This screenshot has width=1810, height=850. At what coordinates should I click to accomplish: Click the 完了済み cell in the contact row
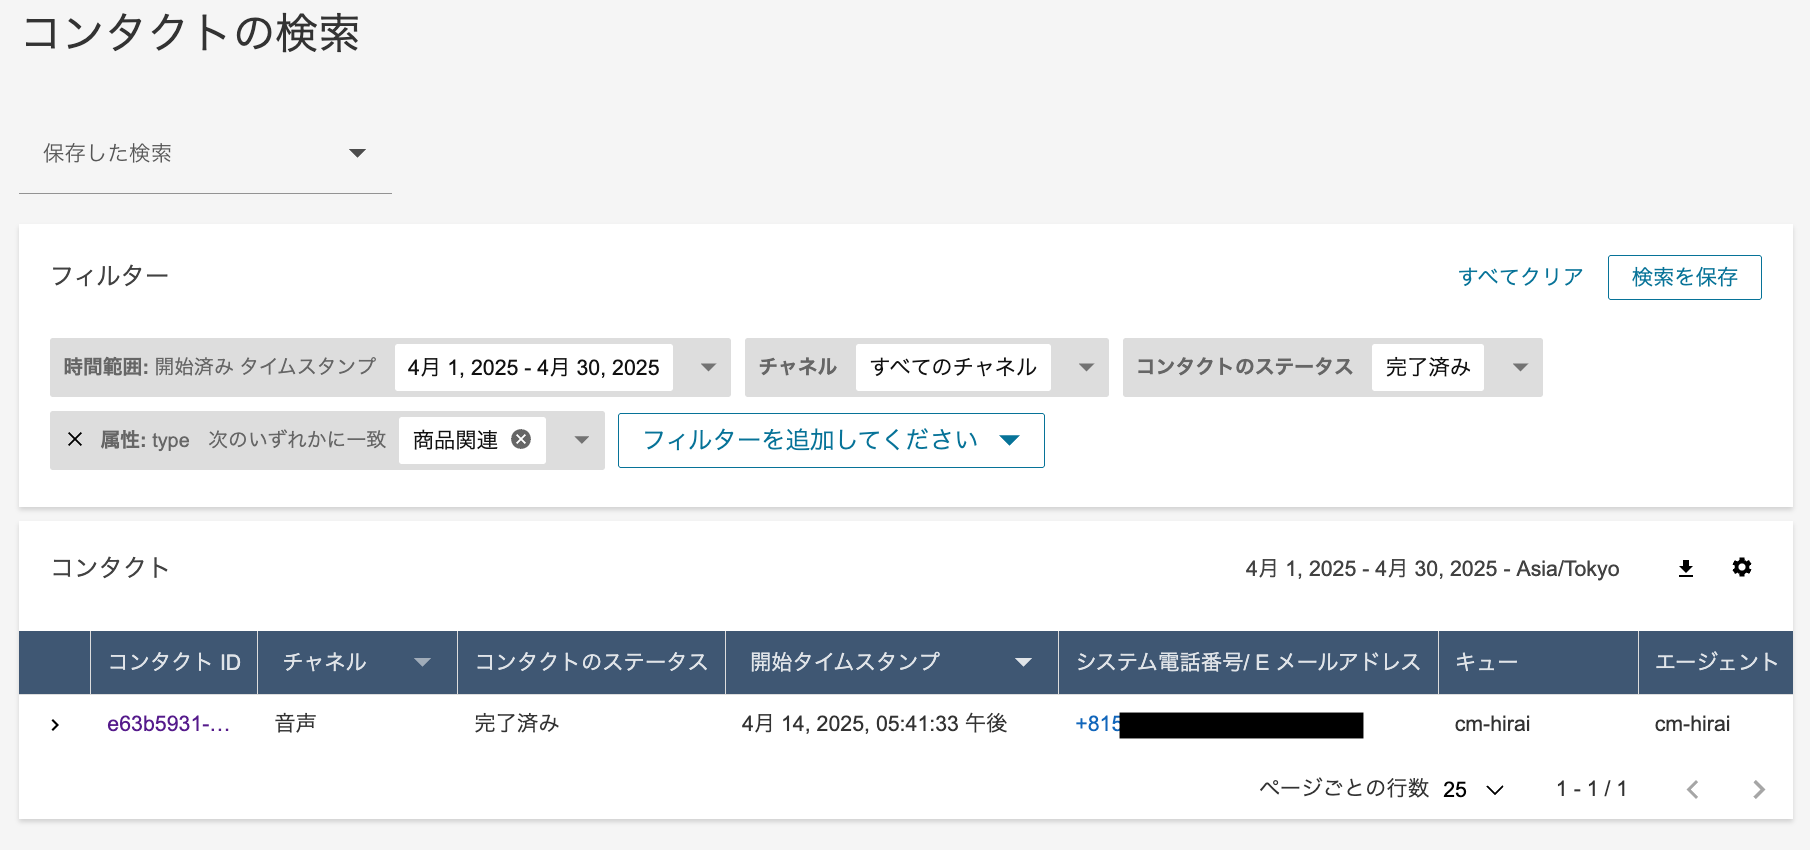pyautogui.click(x=516, y=724)
